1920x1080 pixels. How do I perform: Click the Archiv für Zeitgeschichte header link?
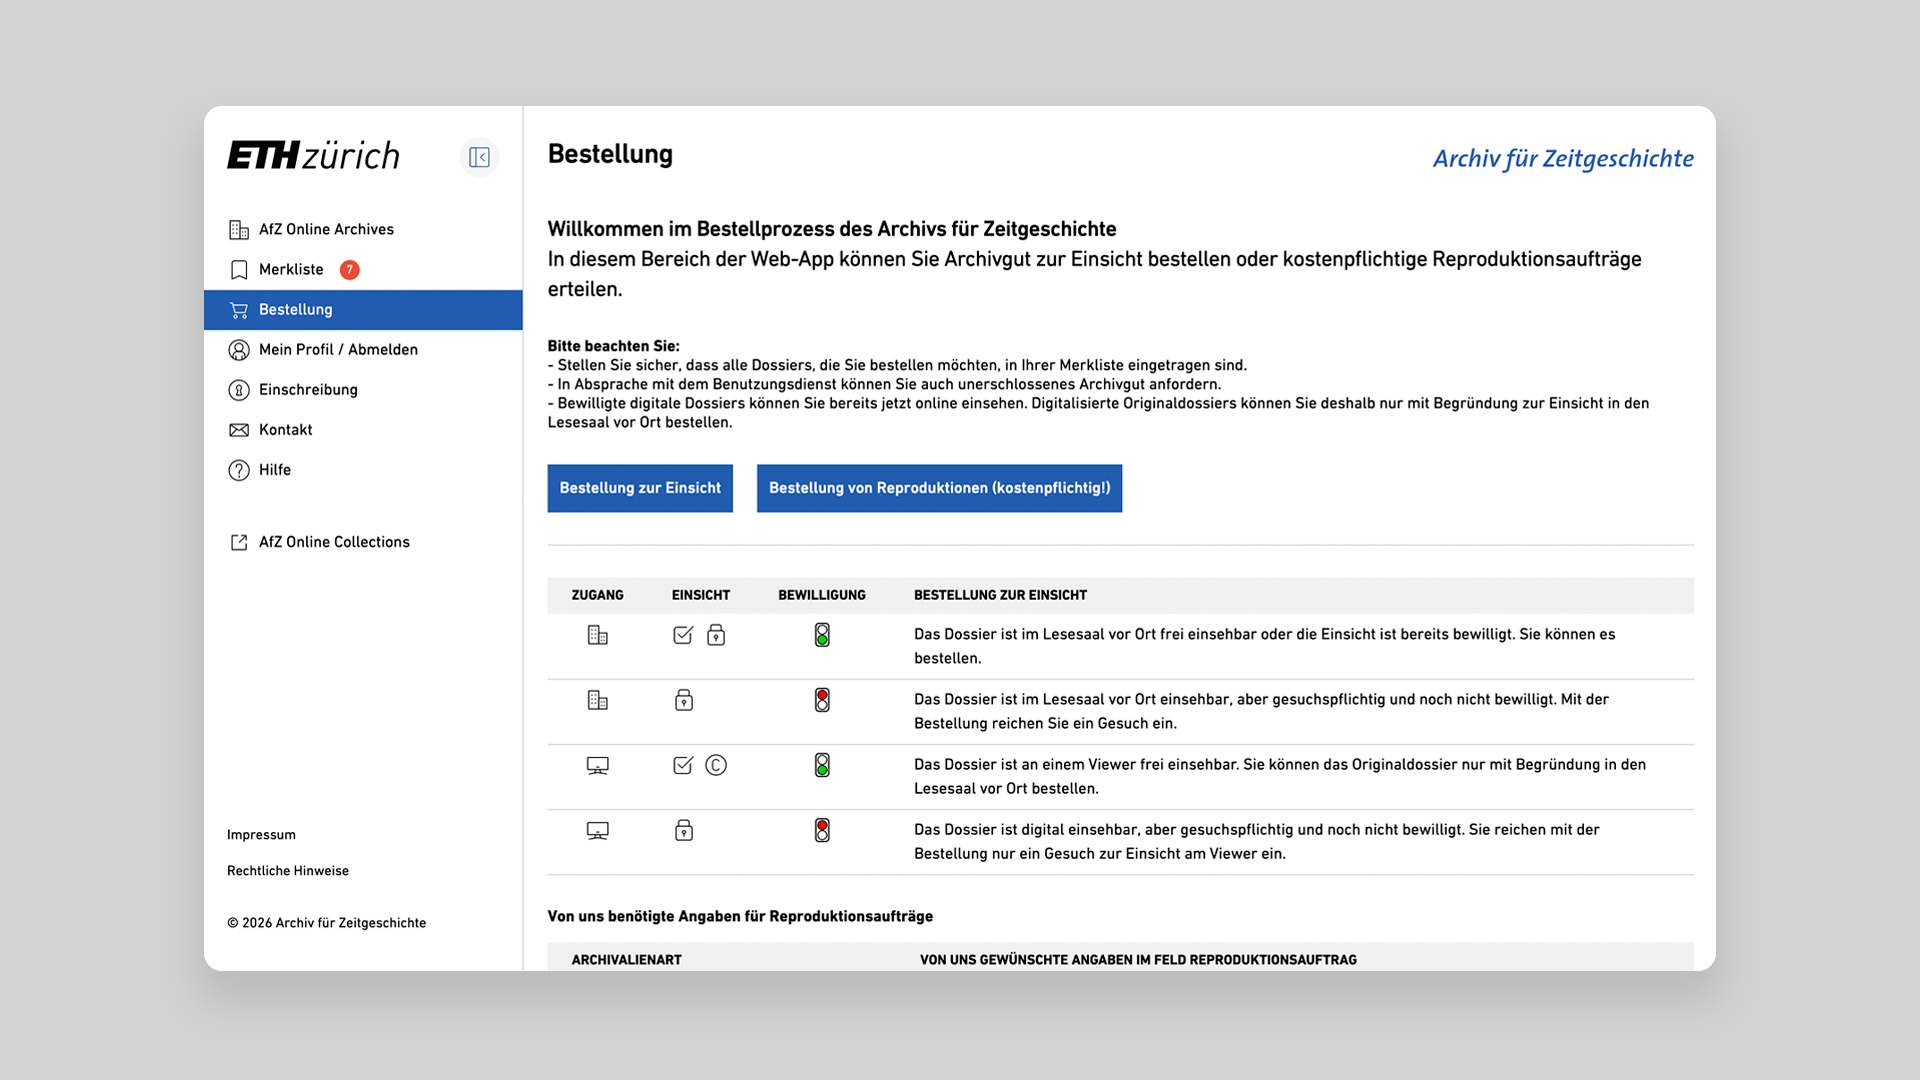coord(1562,159)
